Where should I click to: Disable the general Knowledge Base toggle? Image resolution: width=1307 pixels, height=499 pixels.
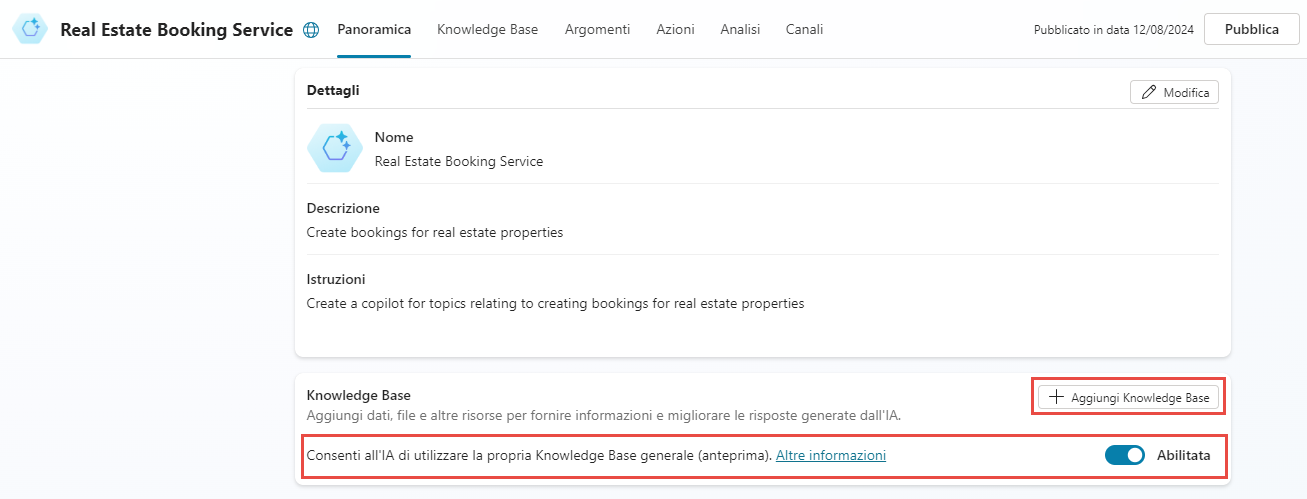coord(1124,456)
